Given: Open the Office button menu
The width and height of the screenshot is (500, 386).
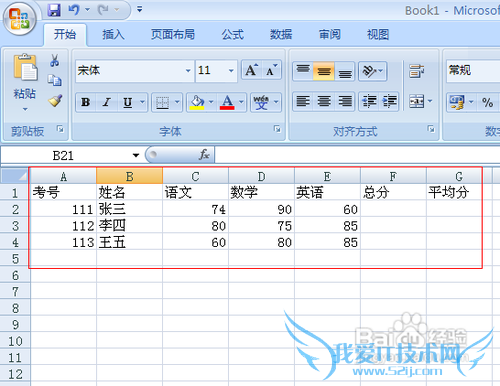Looking at the screenshot, I should (x=19, y=19).
